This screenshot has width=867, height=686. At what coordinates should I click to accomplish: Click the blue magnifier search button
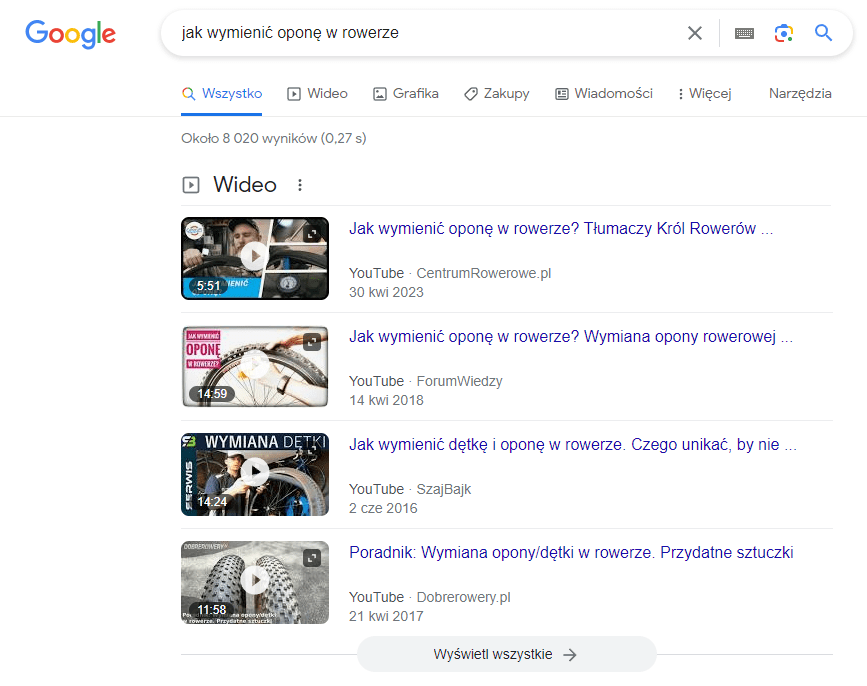823,33
